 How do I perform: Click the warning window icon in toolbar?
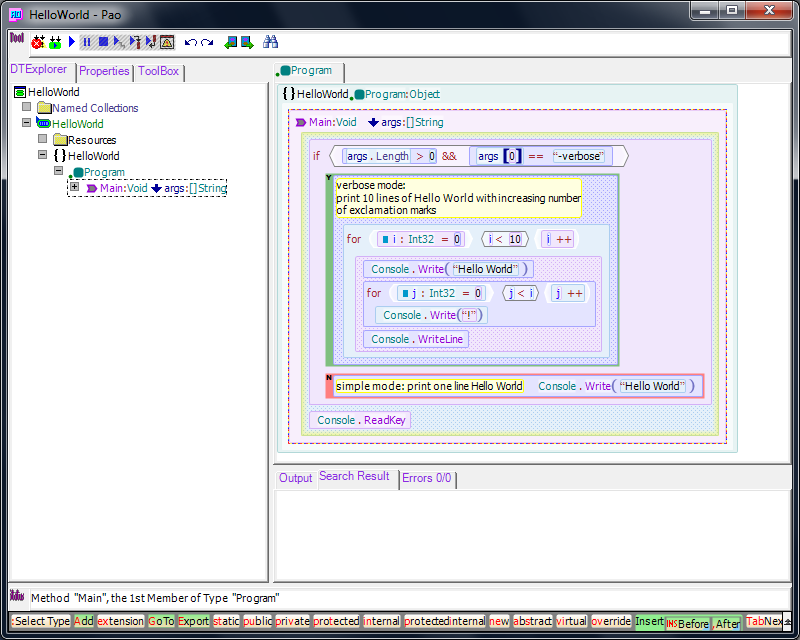click(167, 42)
